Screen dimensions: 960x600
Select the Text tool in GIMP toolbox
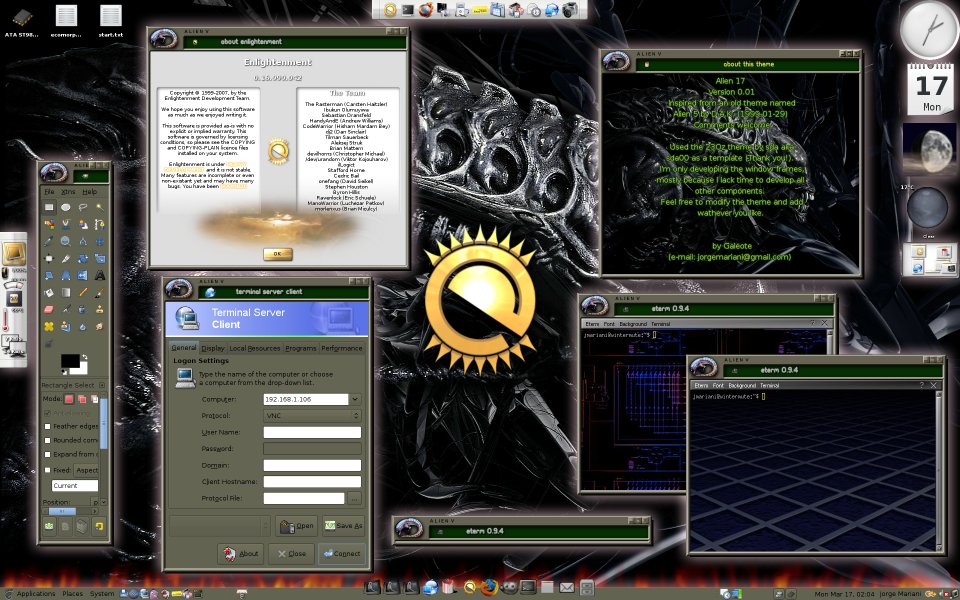(100, 276)
